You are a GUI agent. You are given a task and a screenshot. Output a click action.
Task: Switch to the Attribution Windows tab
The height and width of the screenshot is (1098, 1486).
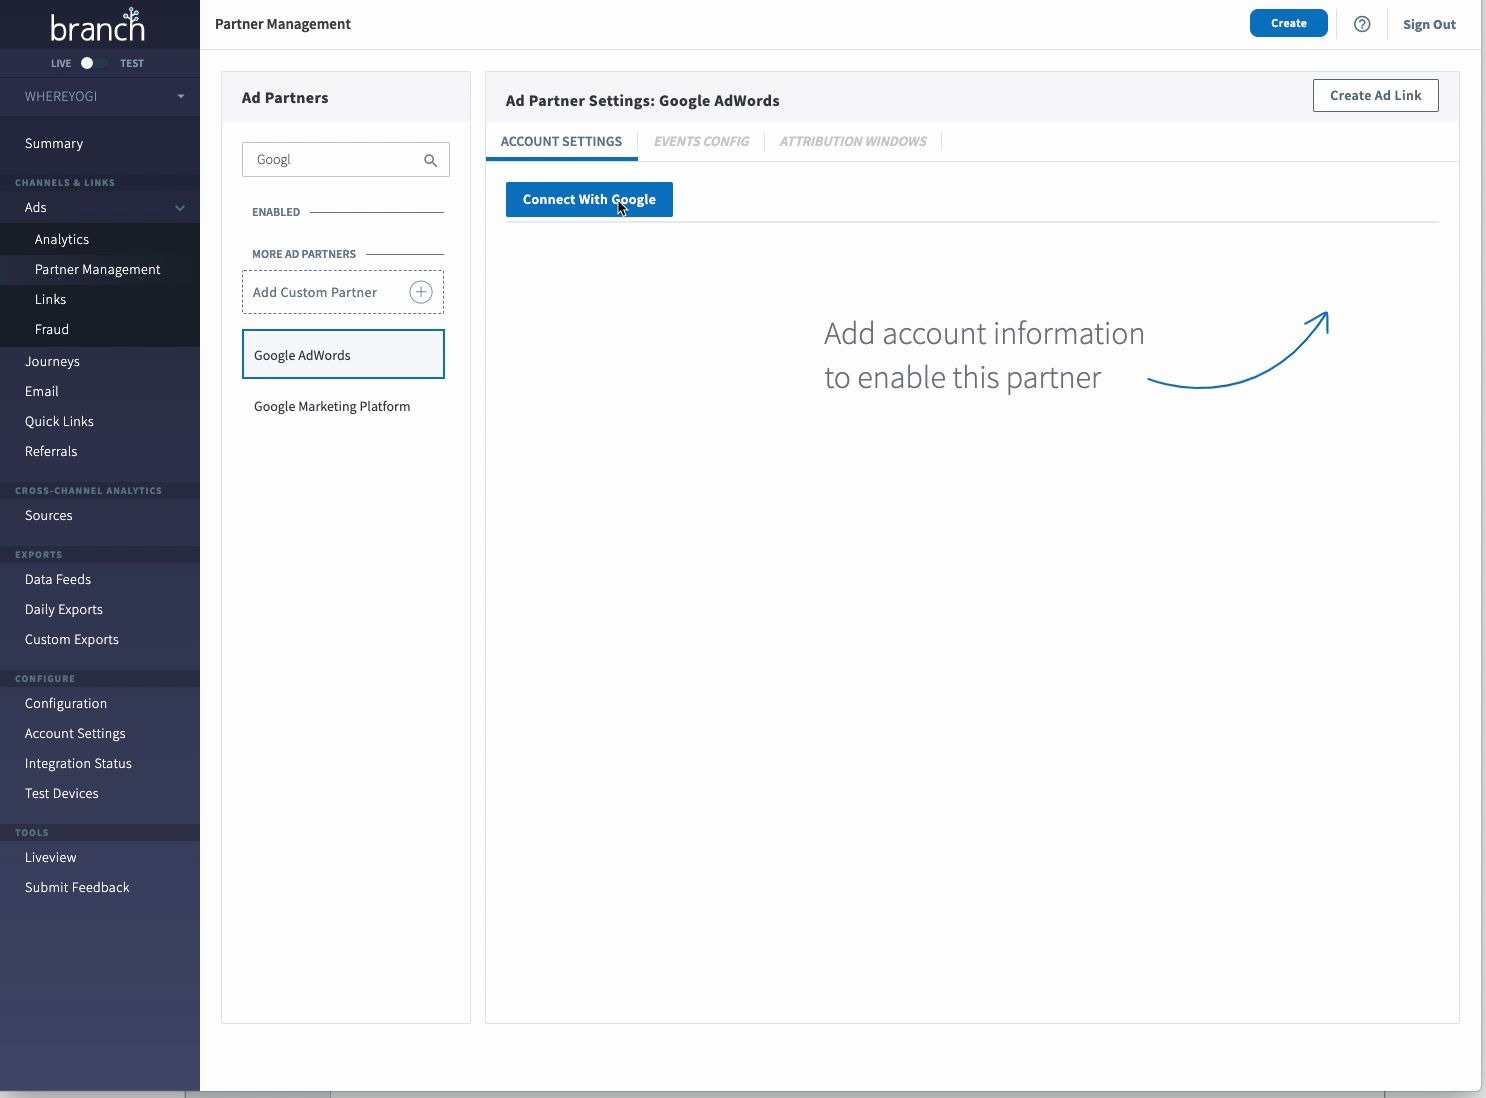pyautogui.click(x=853, y=142)
